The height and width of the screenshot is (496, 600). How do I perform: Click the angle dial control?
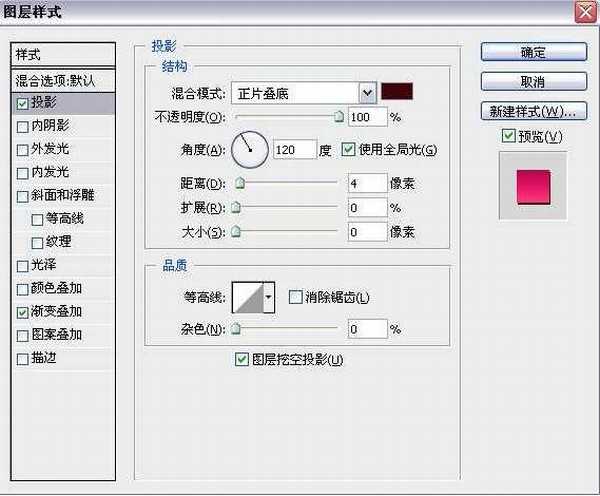coord(250,150)
